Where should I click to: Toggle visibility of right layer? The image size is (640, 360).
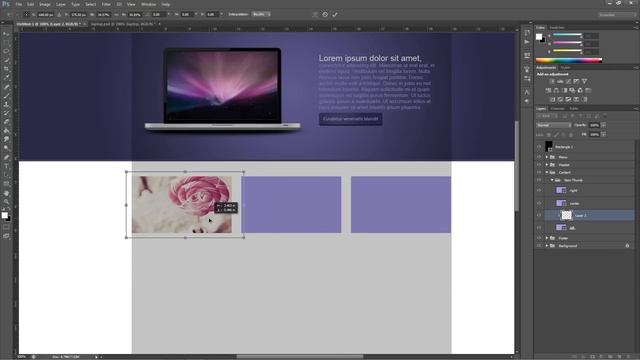[539, 190]
